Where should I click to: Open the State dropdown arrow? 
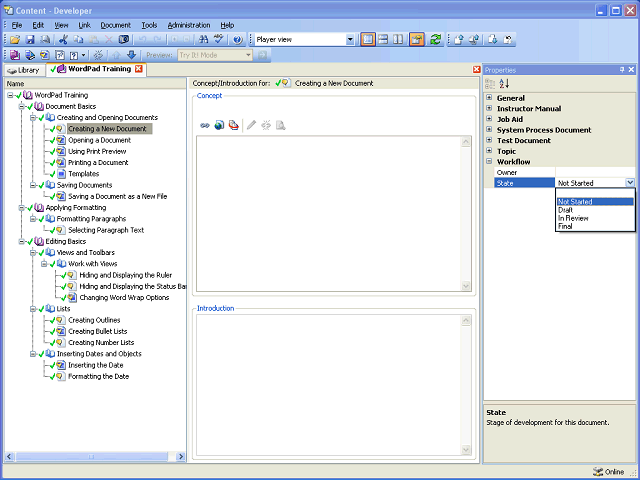point(630,183)
